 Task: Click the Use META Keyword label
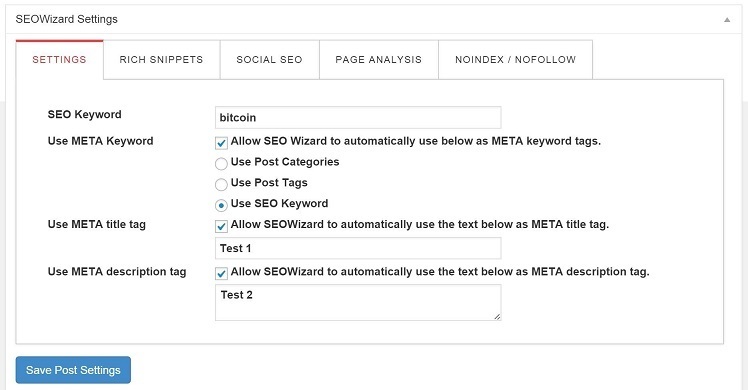(100, 141)
